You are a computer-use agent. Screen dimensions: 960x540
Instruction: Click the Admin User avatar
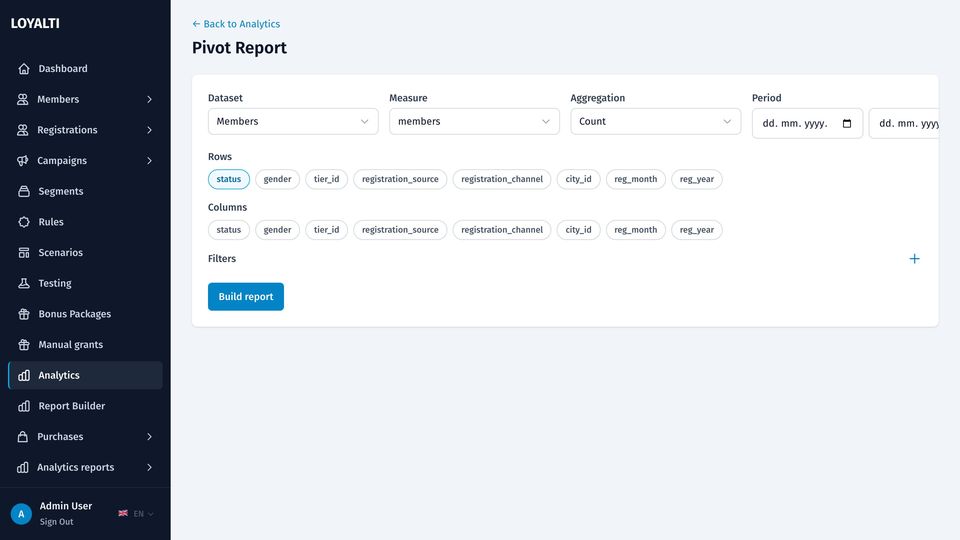[x=21, y=514]
